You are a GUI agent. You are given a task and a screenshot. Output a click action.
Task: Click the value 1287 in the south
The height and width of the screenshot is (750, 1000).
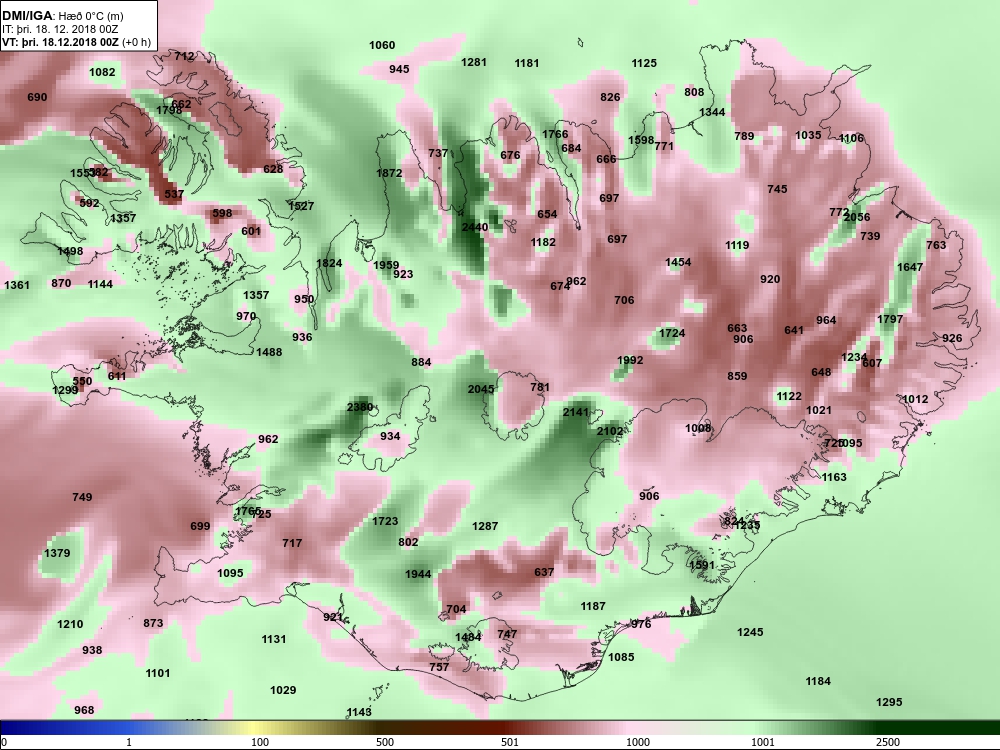(x=485, y=526)
